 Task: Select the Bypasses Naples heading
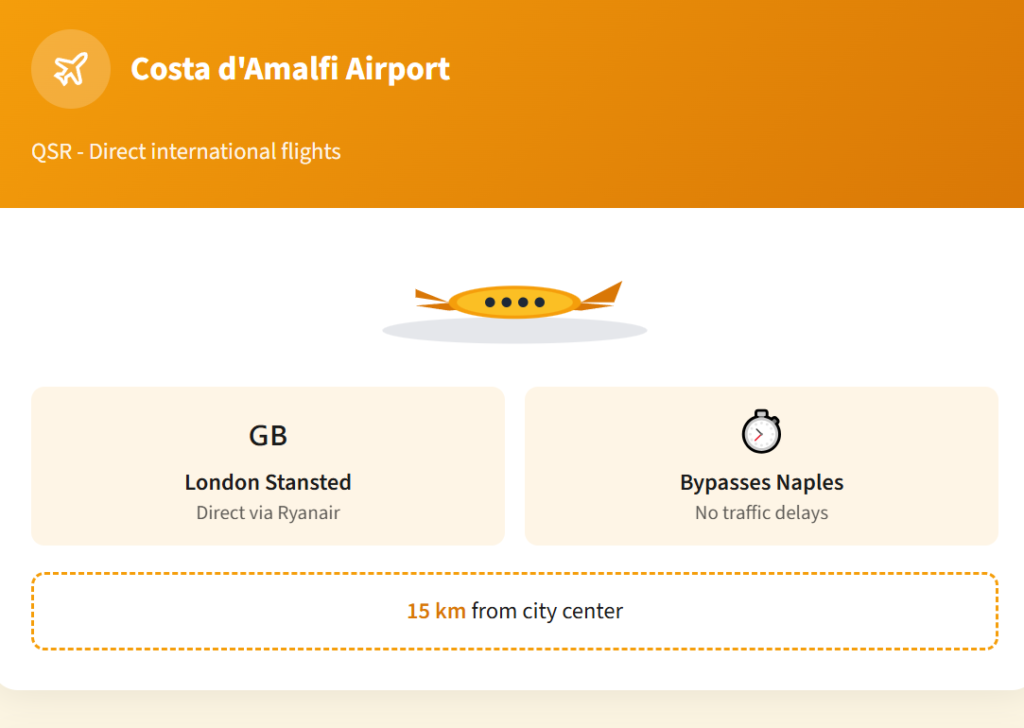761,482
